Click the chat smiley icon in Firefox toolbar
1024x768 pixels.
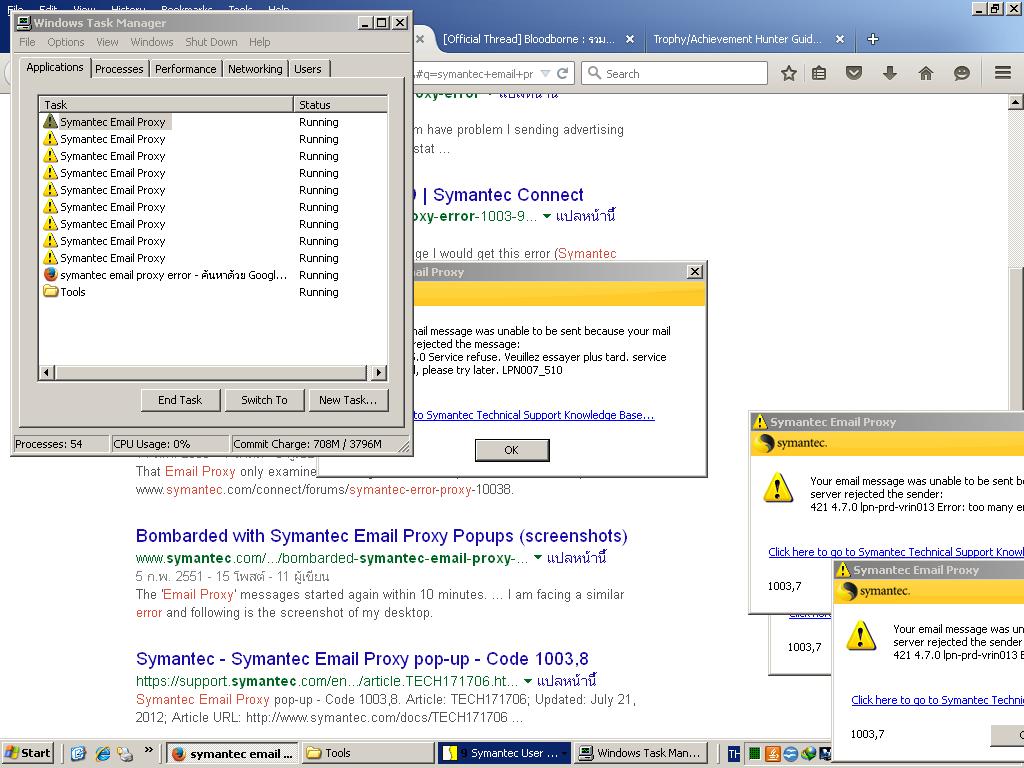point(961,73)
